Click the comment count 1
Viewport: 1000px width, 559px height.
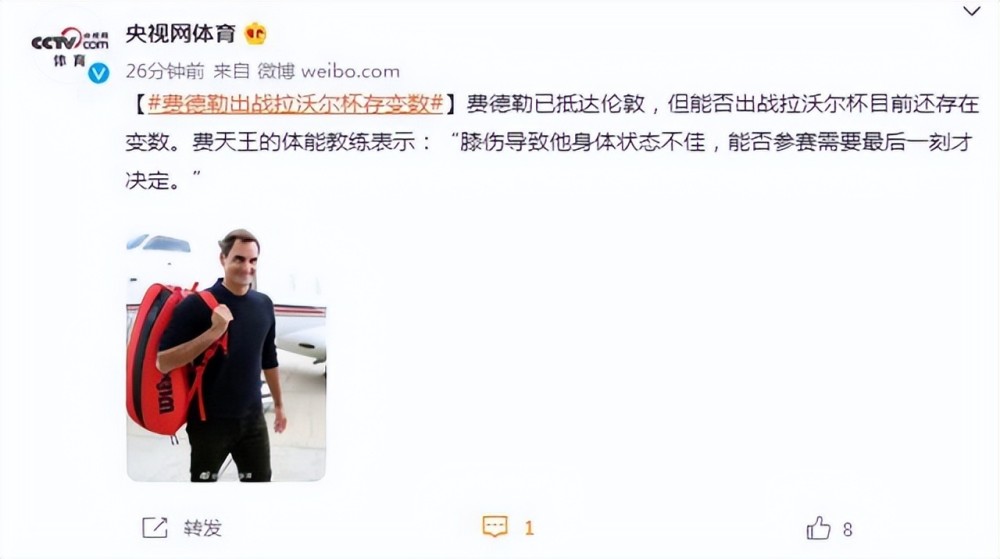[529, 528]
